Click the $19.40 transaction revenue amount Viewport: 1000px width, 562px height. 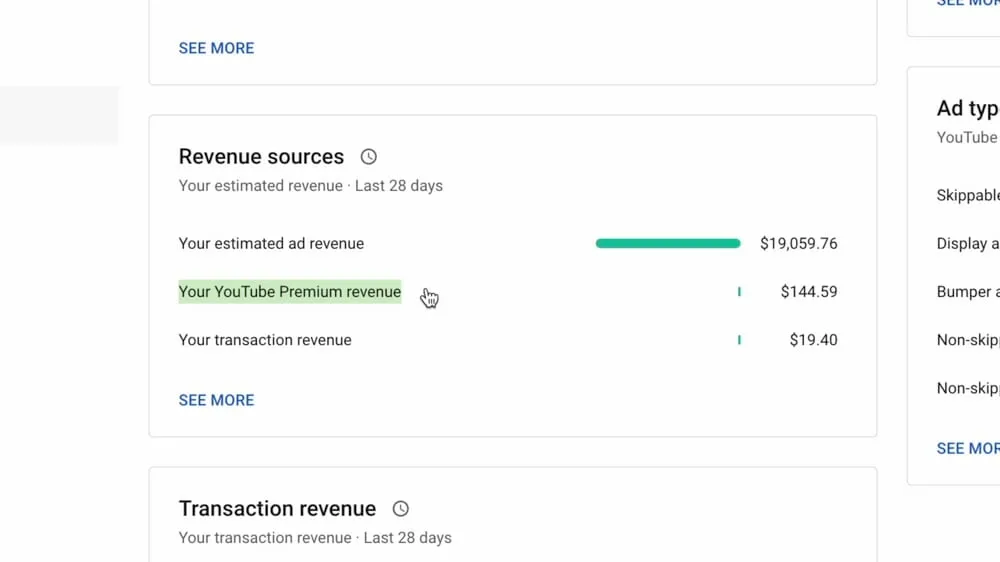coord(813,340)
